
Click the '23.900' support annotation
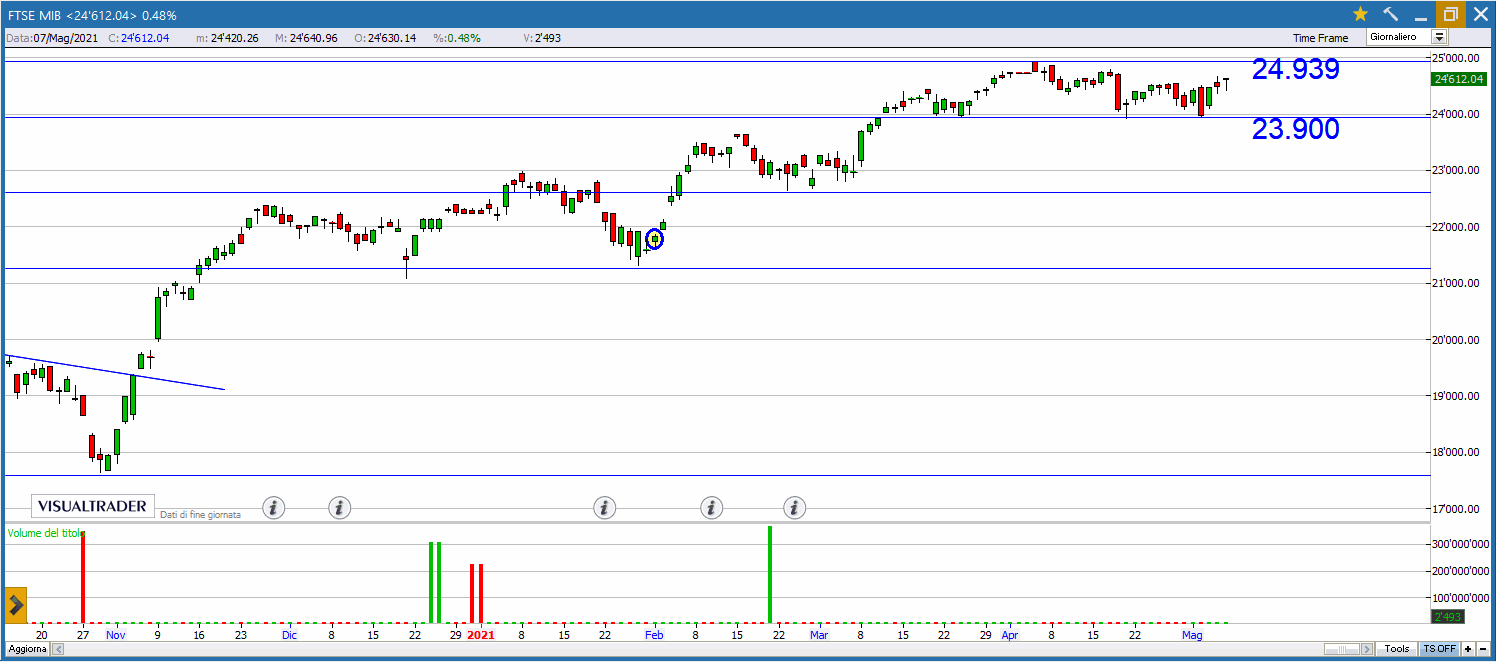click(1296, 129)
